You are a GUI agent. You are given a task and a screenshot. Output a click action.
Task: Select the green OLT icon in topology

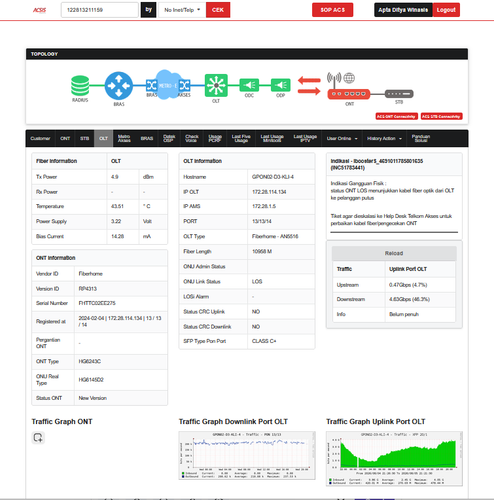point(216,85)
